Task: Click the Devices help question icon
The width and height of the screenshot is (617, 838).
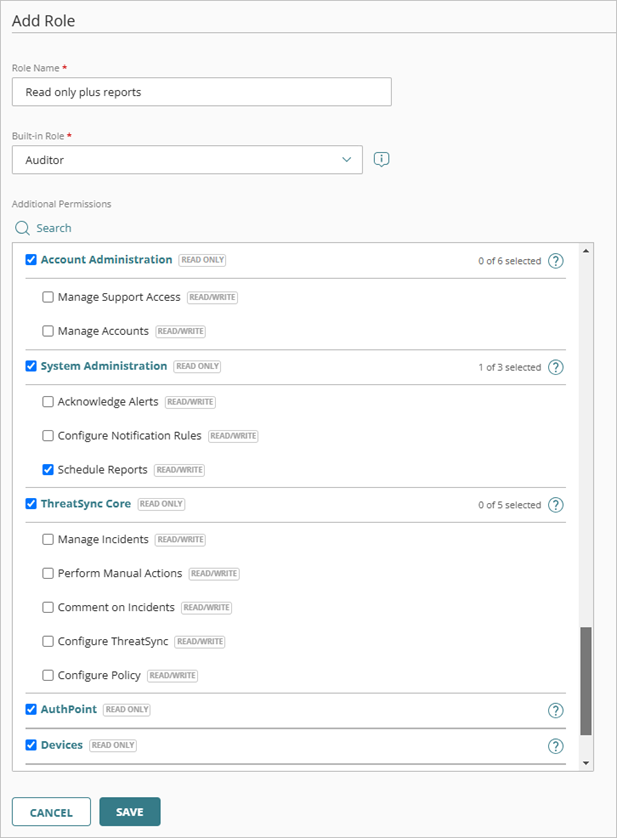Action: (556, 746)
